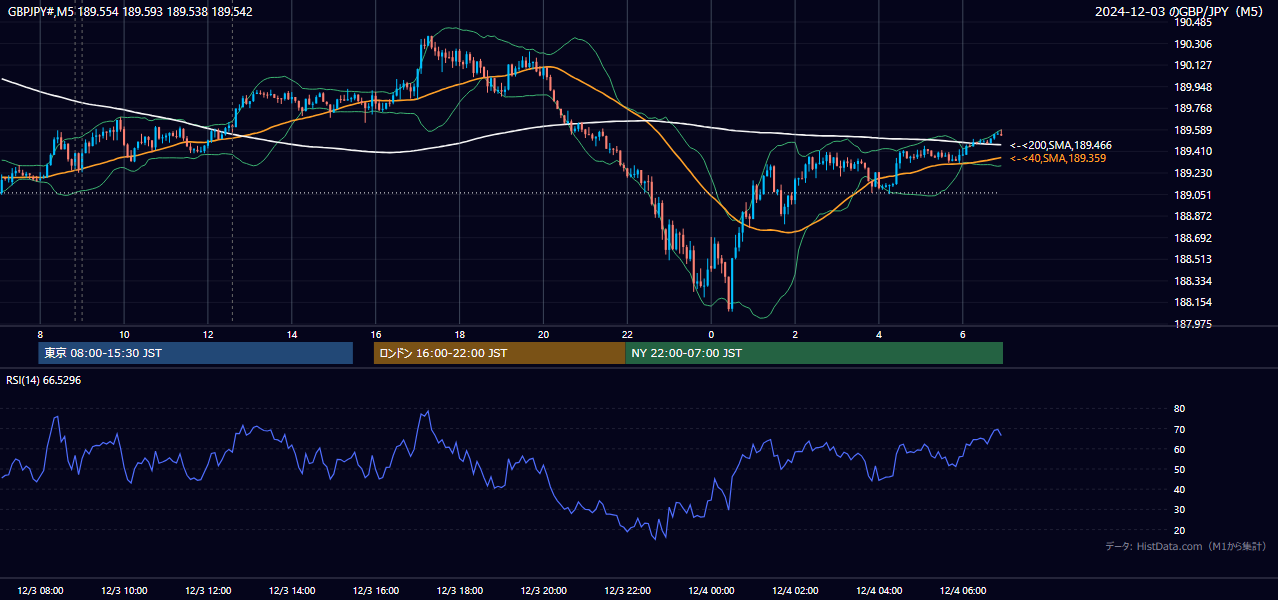1278x600 pixels.
Task: Click price level 188.872 on the axis
Action: (x=1193, y=217)
